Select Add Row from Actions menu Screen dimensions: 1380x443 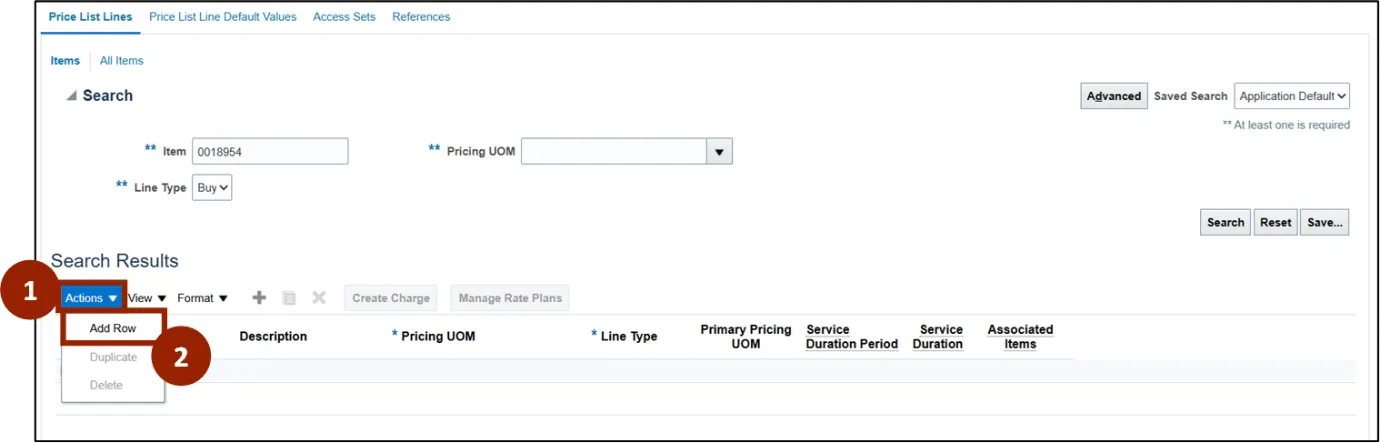tap(113, 328)
